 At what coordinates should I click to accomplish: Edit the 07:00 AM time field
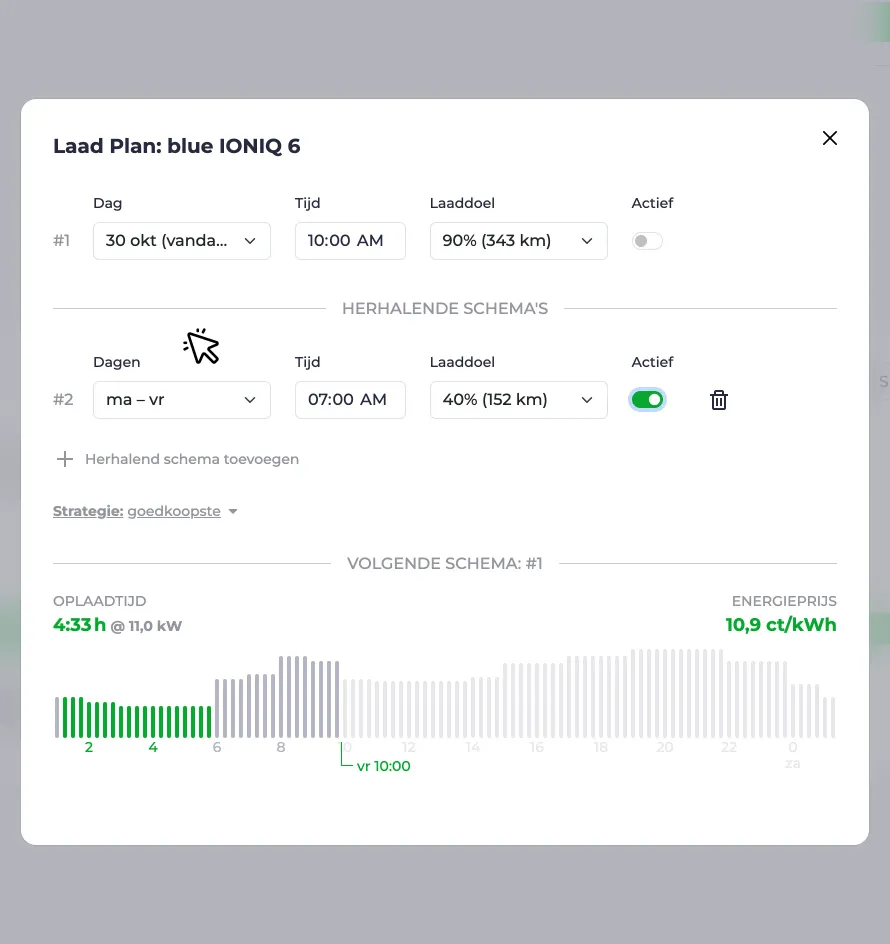pyautogui.click(x=350, y=400)
